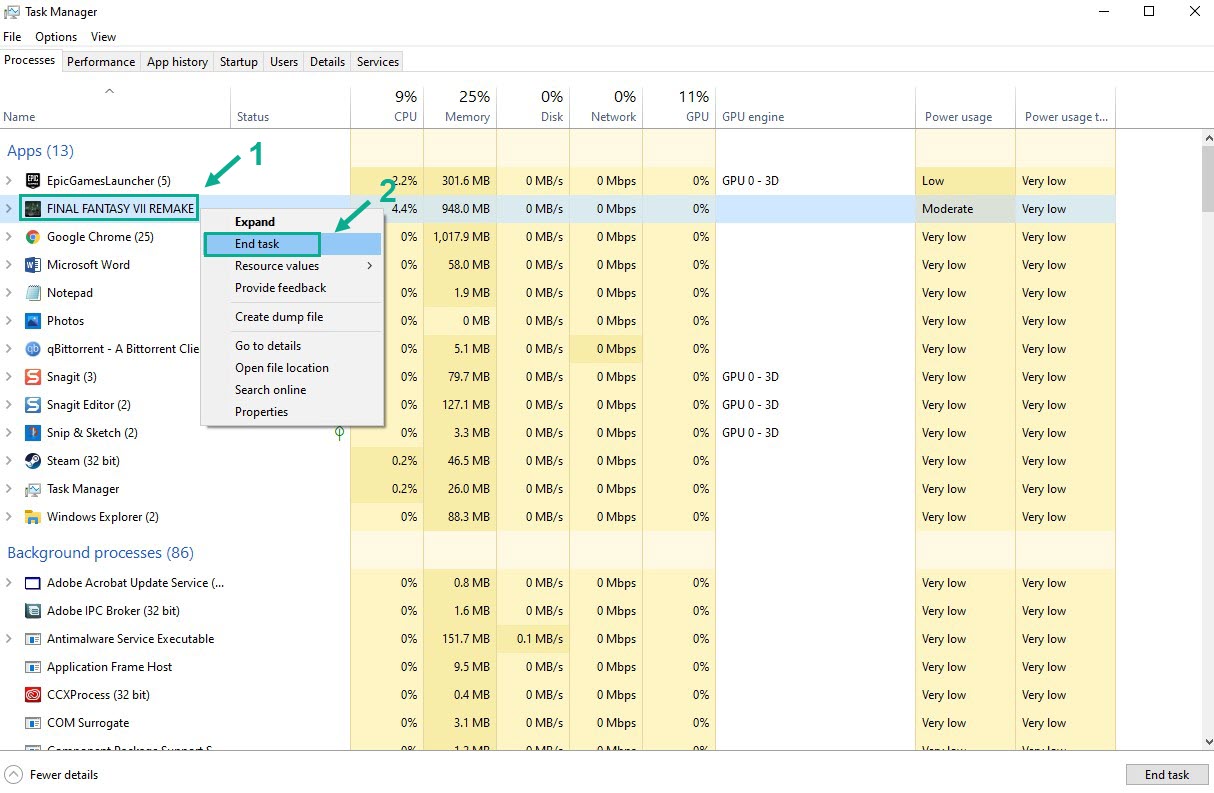Expand the Microsoft Word process group
Screen dimensions: 1214x793
point(9,265)
